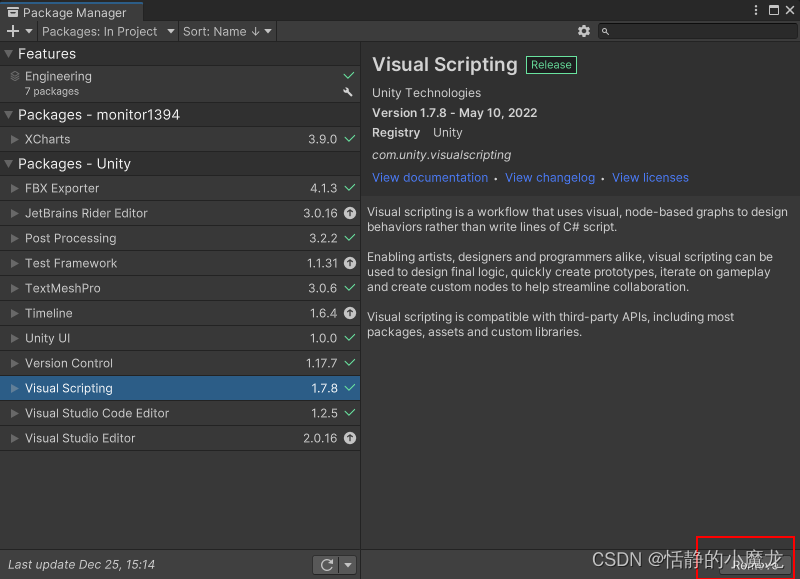The image size is (800, 579).
Task: Collapse Packages - Unity section
Action: (9, 164)
